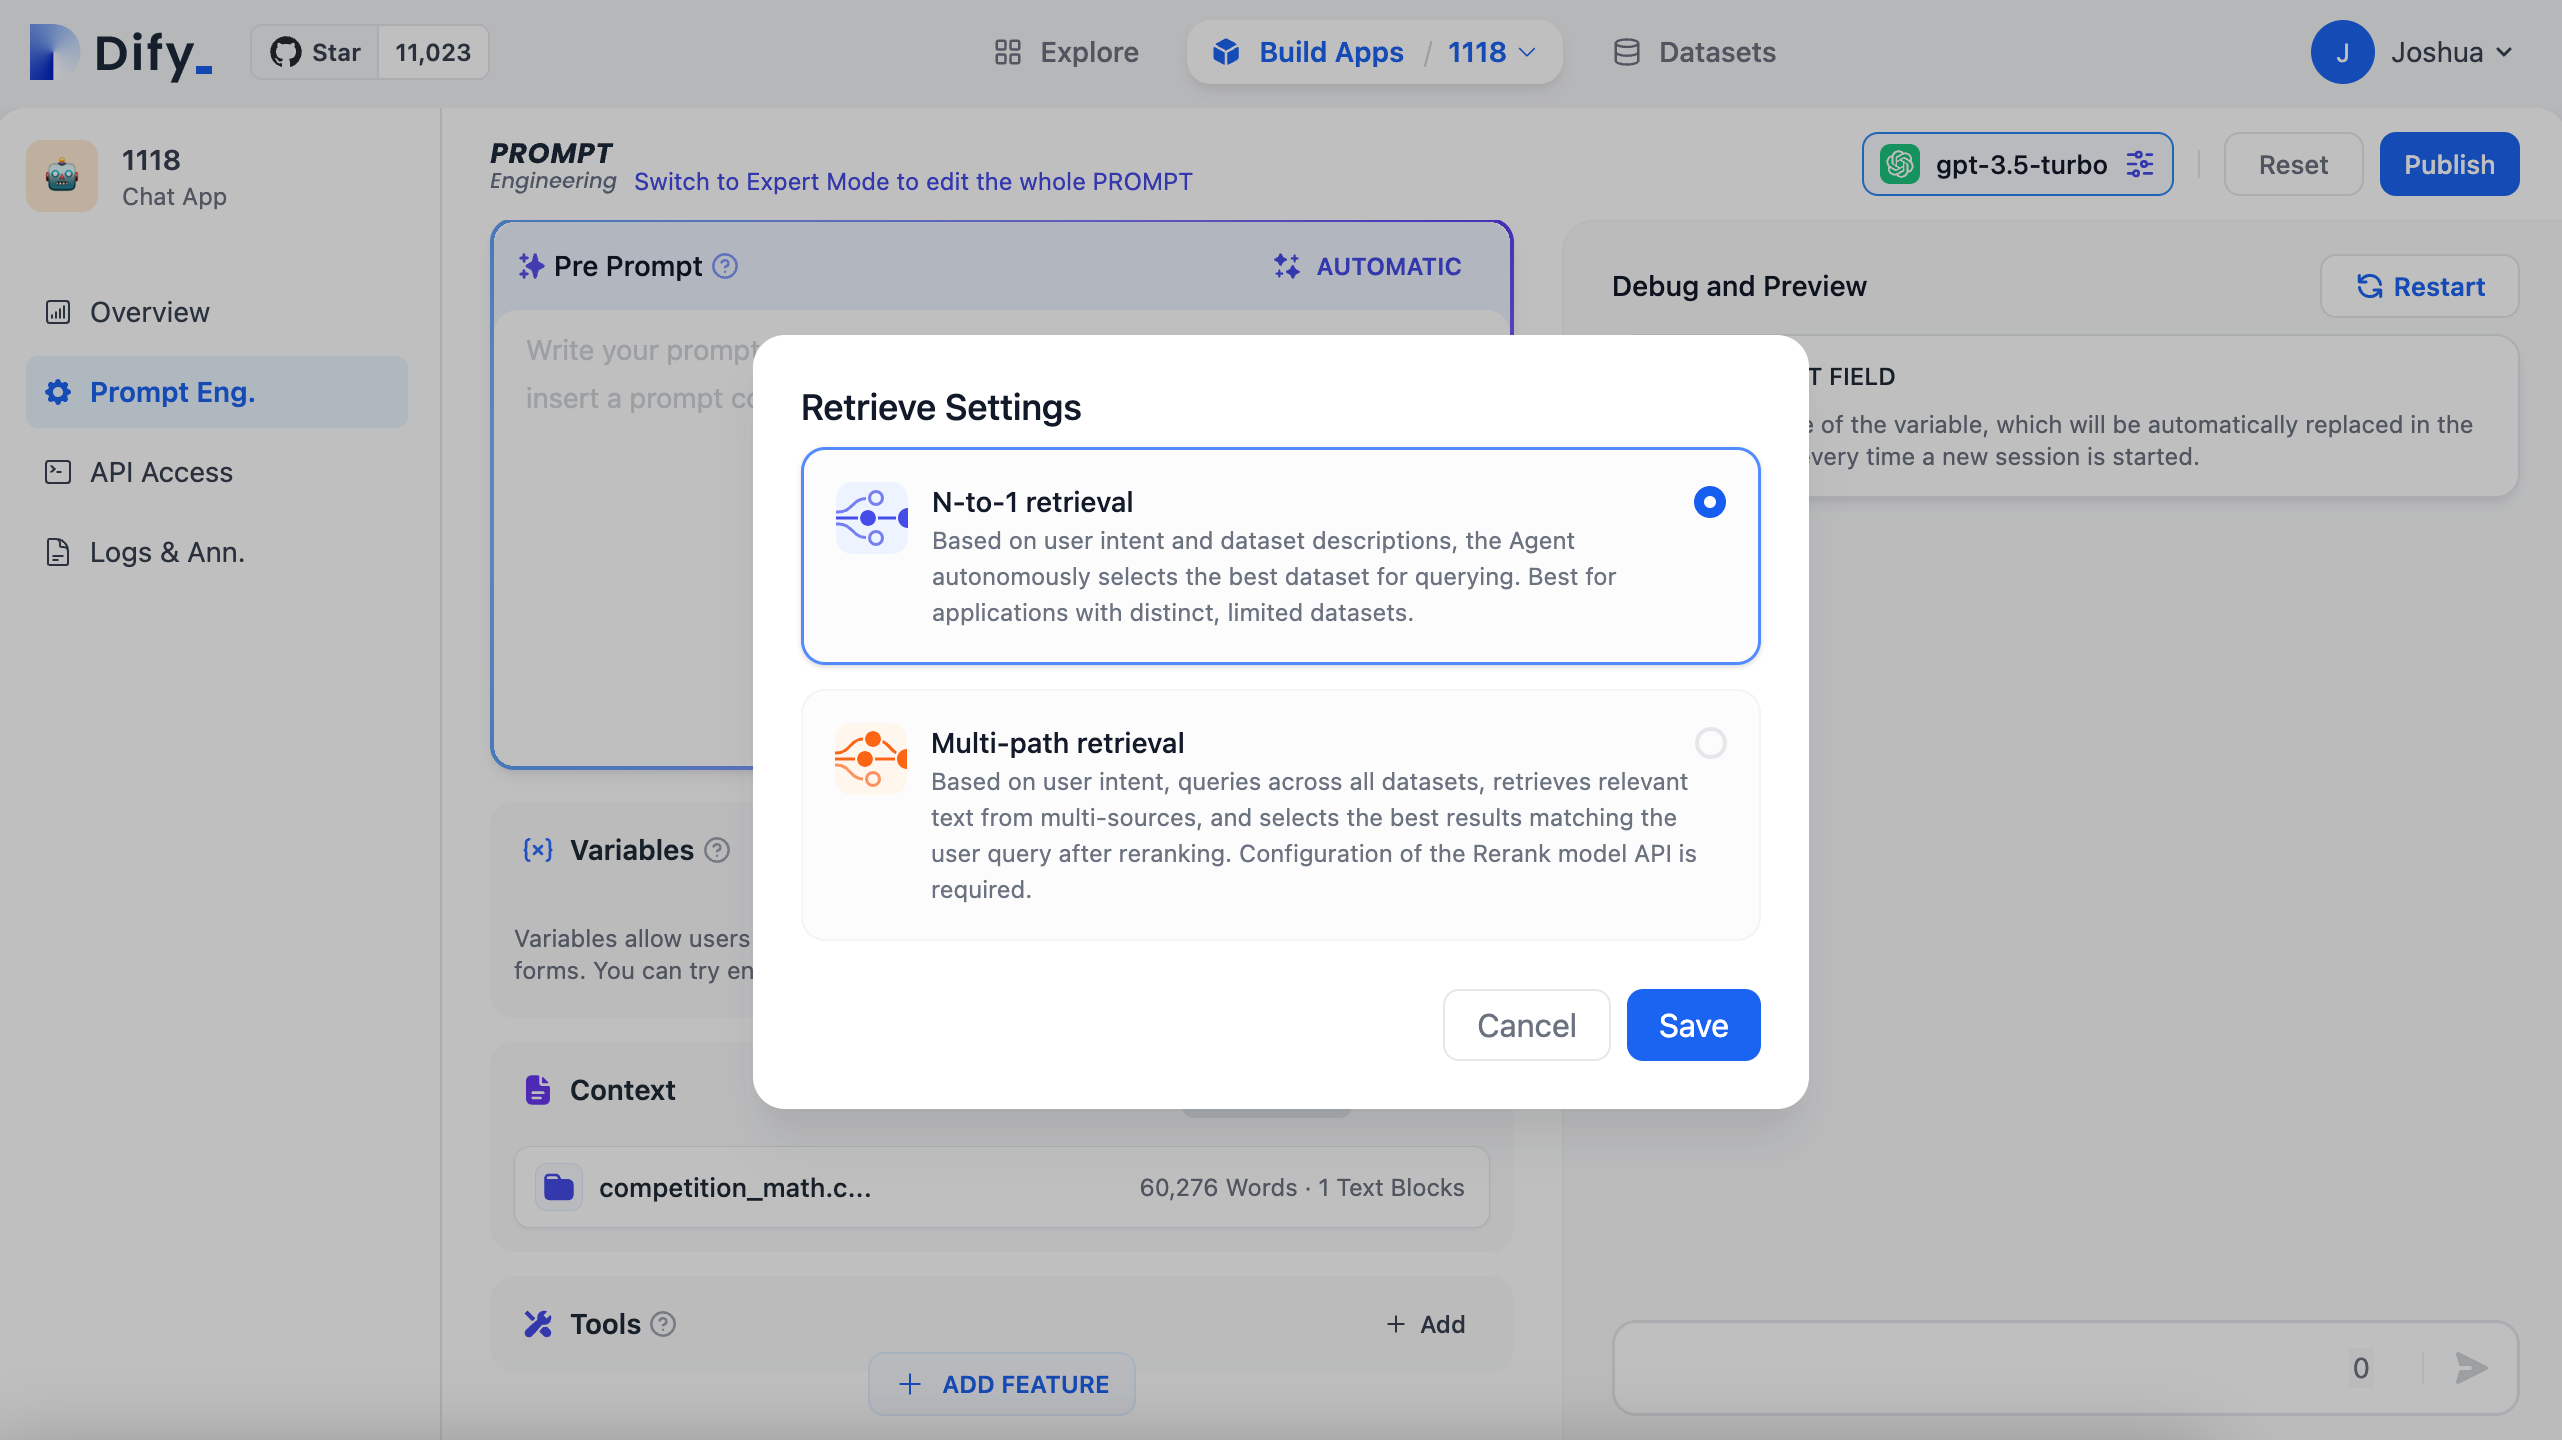Click Save in Retrieve Settings
The width and height of the screenshot is (2562, 1440).
coord(1693,1025)
